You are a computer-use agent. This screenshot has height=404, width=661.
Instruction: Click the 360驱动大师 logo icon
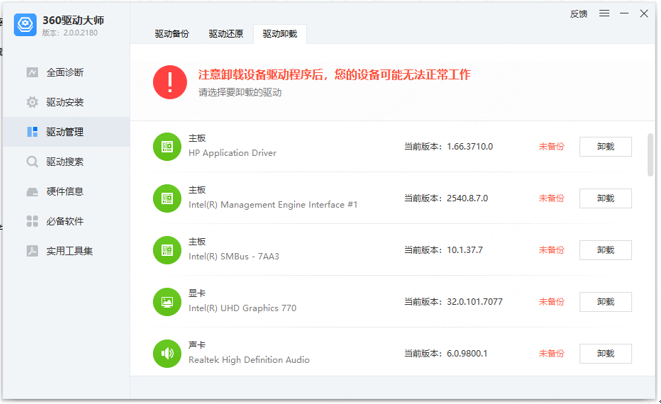25,24
